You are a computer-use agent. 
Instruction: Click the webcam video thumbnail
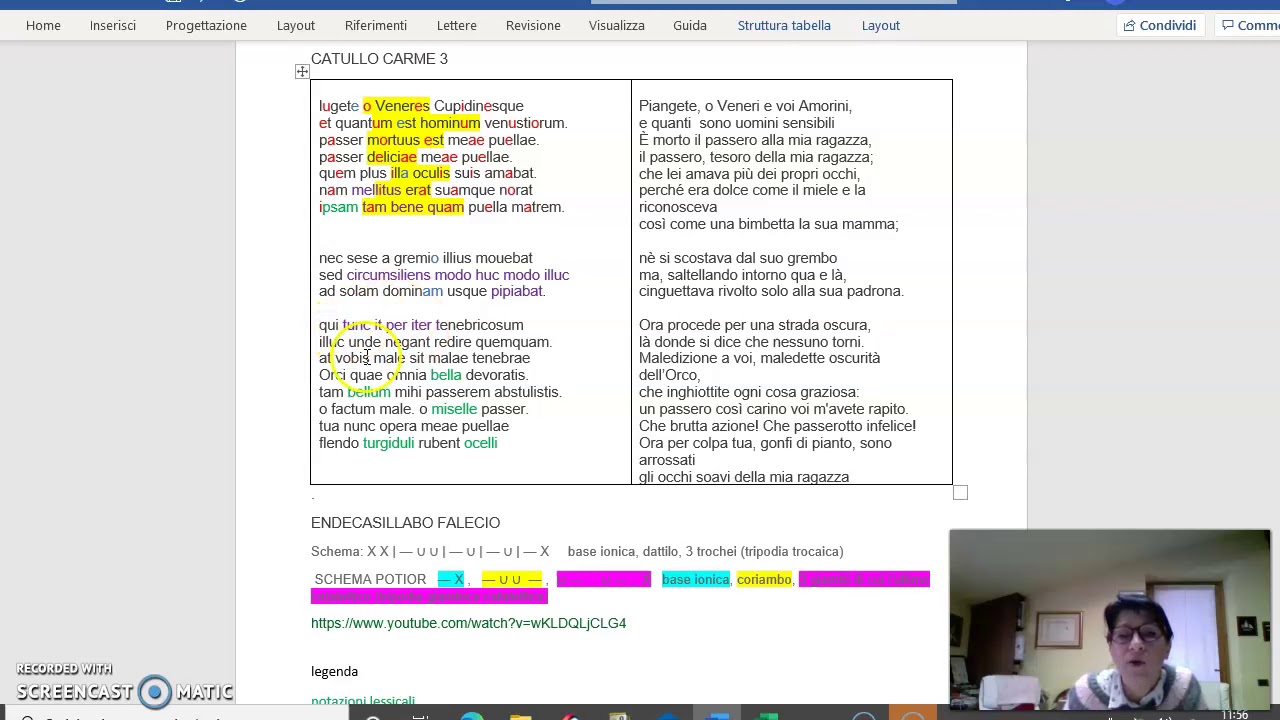[x=1110, y=619]
